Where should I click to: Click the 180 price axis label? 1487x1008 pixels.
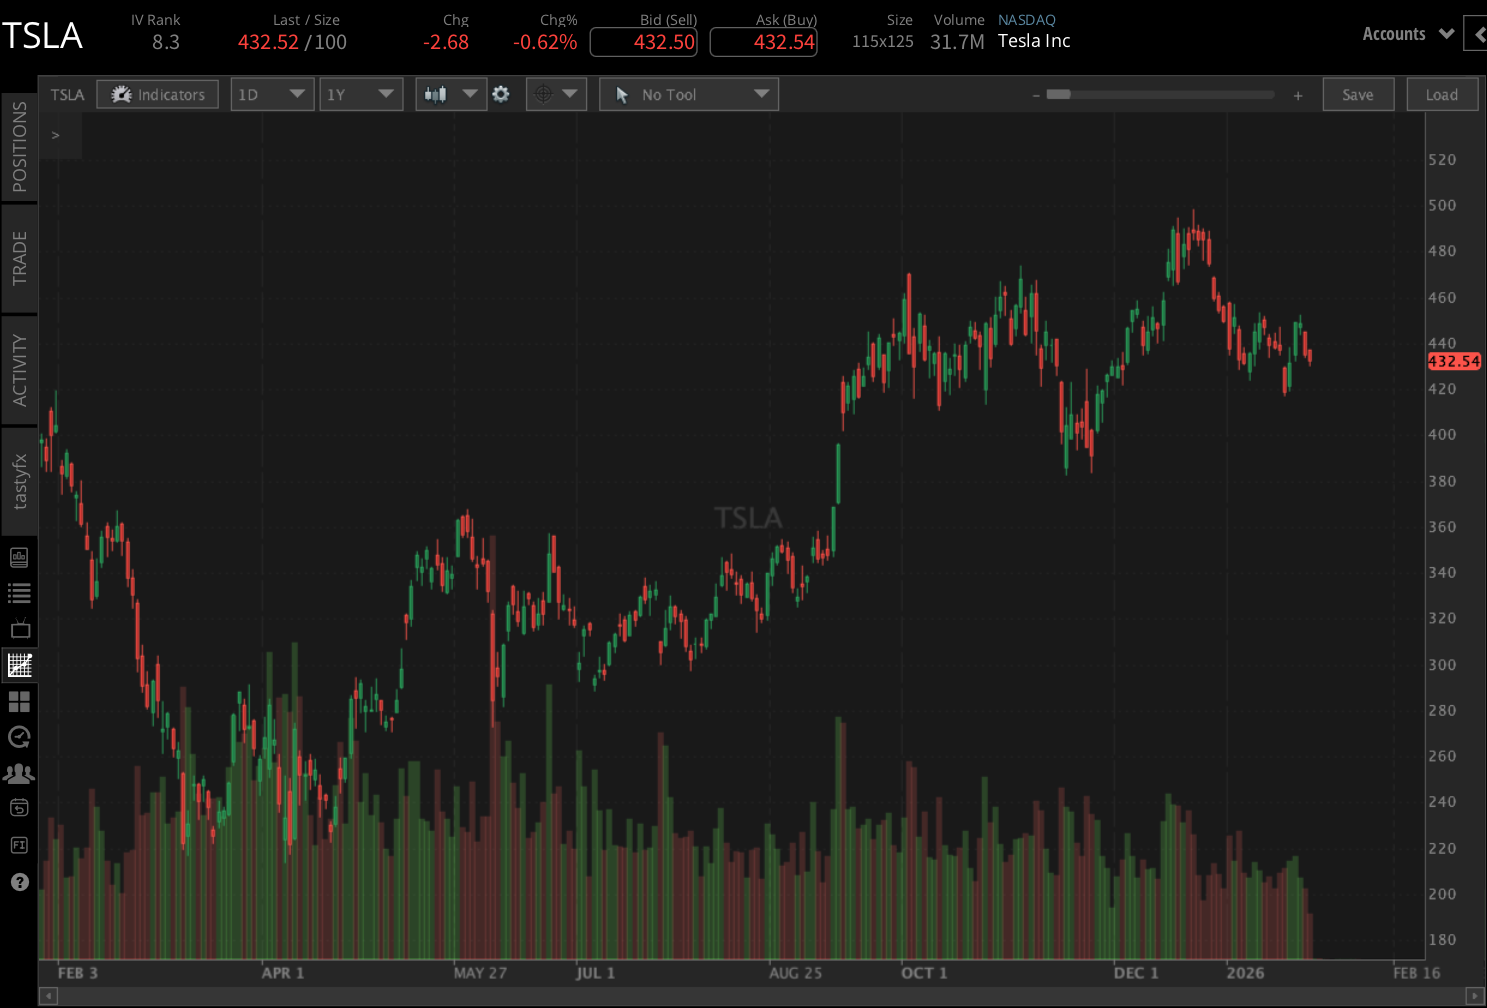point(1442,940)
